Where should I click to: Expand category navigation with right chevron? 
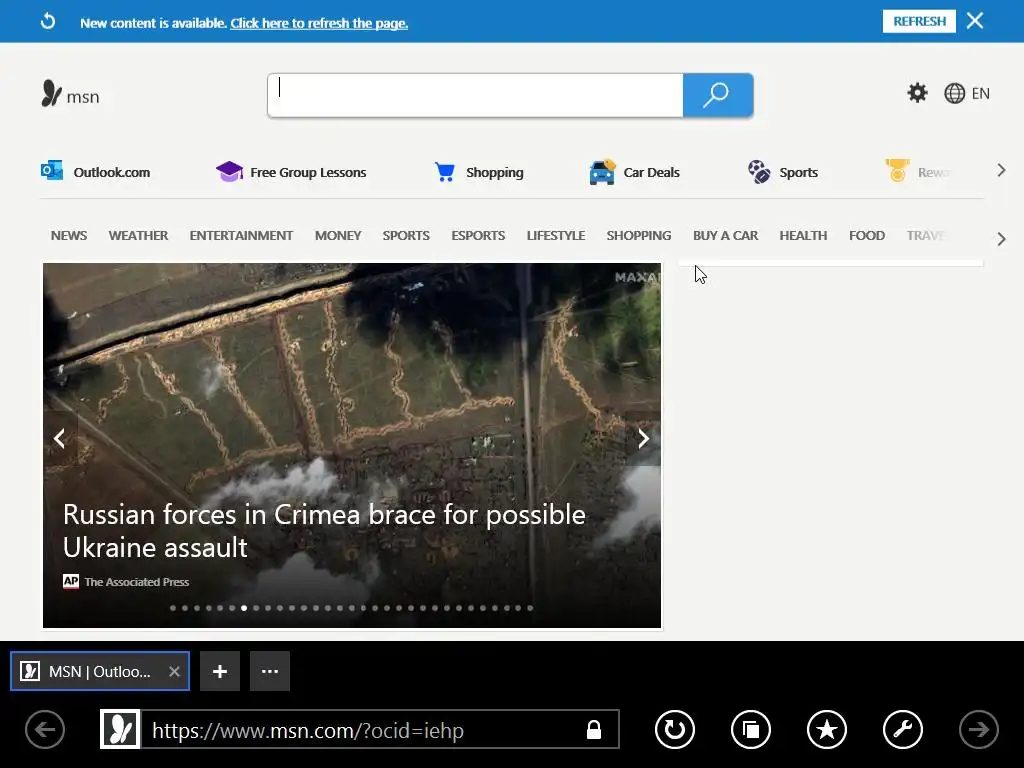[x=1001, y=239]
